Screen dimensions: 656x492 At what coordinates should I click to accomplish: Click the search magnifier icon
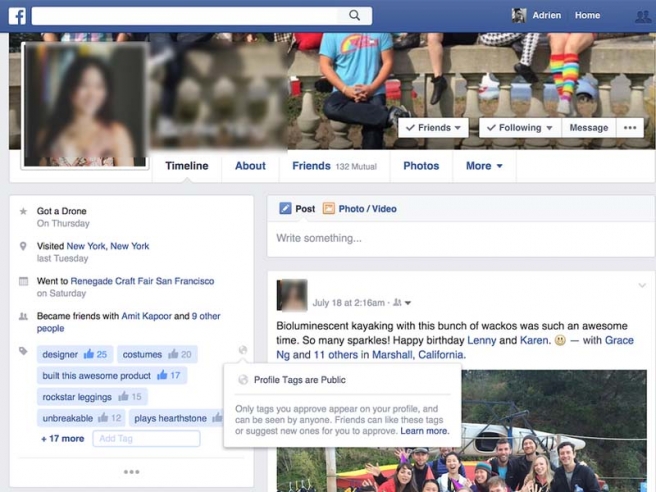[354, 16]
